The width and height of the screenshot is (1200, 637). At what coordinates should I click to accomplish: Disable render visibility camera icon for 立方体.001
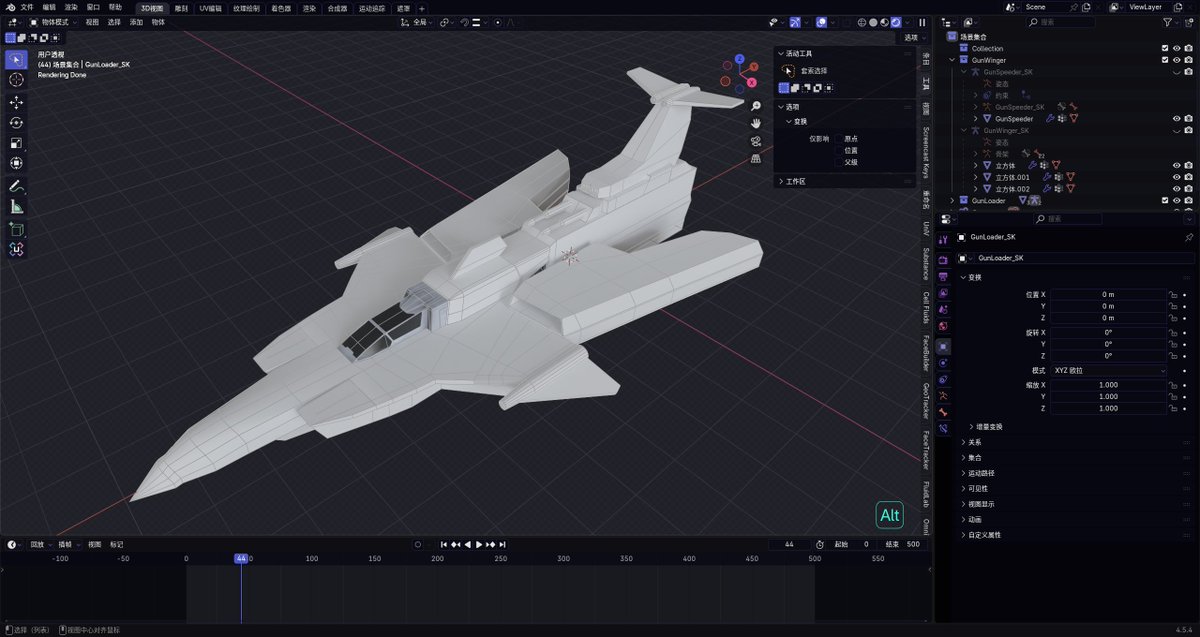coord(1188,177)
